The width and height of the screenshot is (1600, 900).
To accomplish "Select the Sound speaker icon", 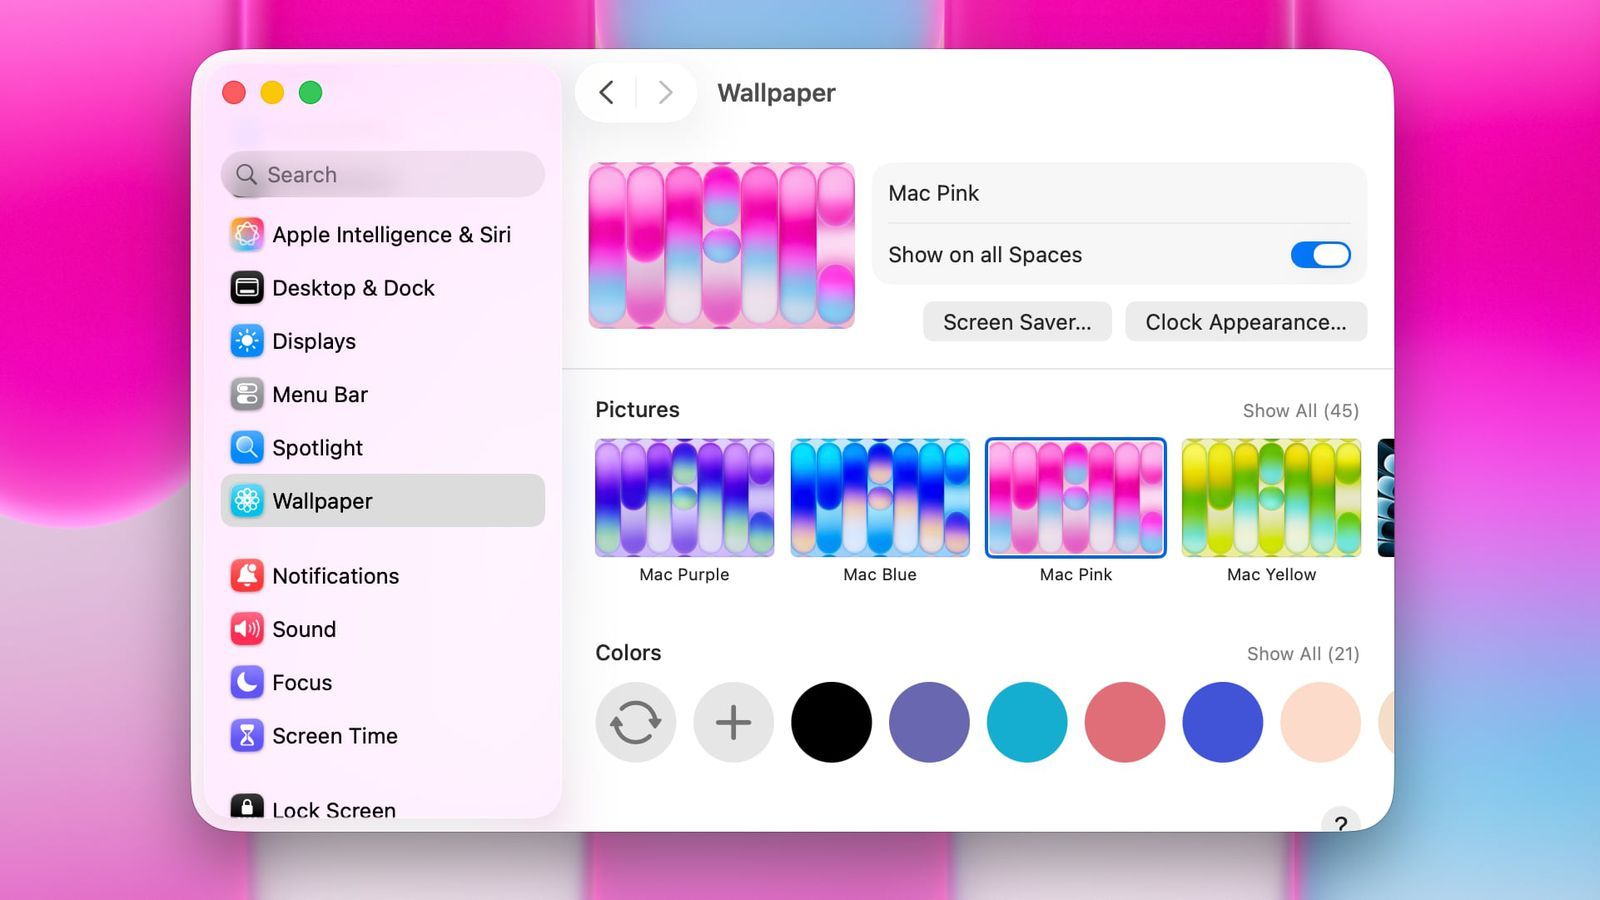I will [247, 629].
